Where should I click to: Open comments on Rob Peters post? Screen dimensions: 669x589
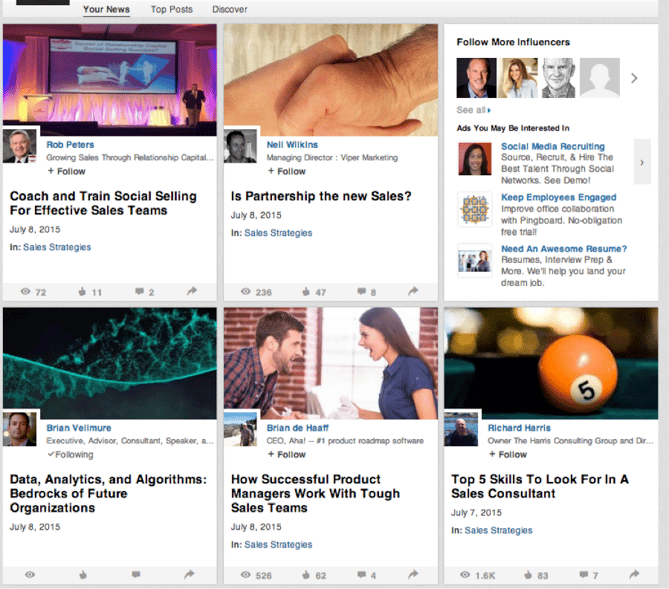click(139, 291)
